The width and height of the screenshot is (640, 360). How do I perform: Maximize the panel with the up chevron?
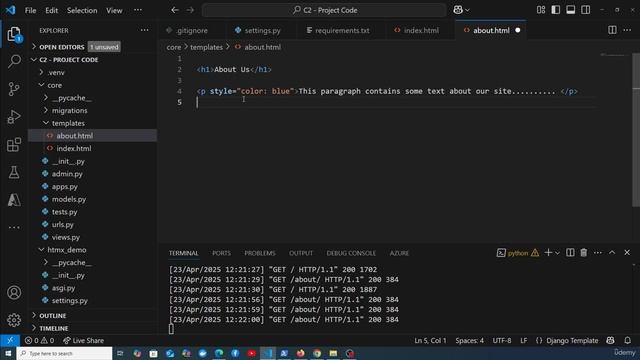pos(612,253)
